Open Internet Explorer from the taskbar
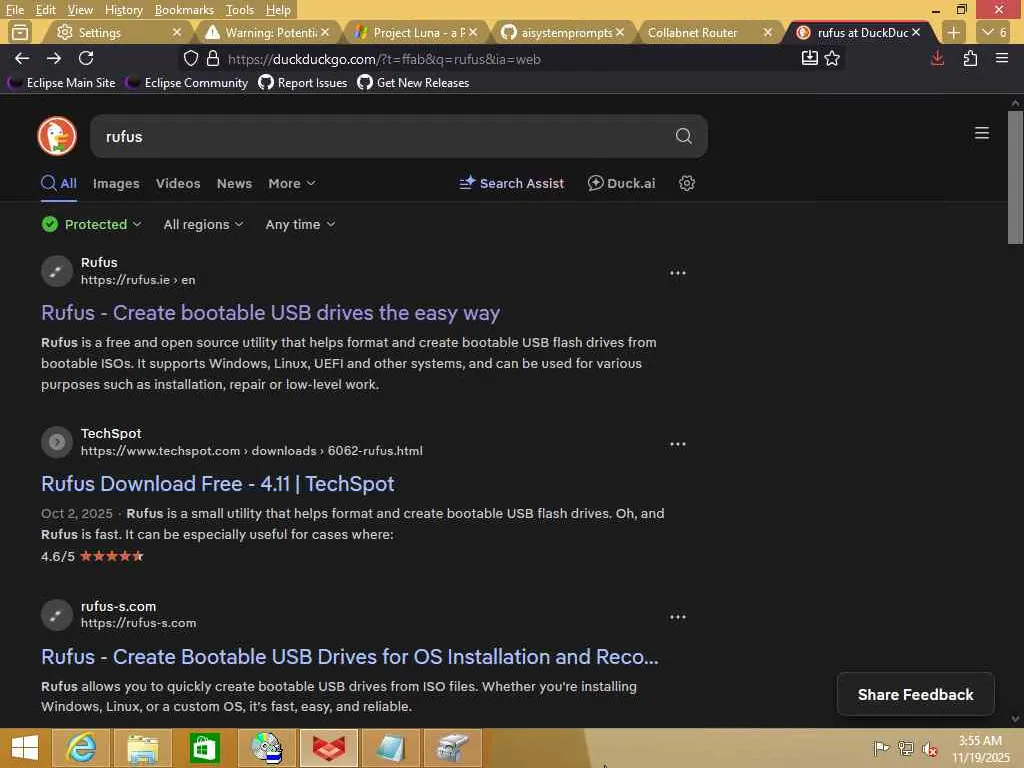The width and height of the screenshot is (1024, 768). (x=81, y=748)
